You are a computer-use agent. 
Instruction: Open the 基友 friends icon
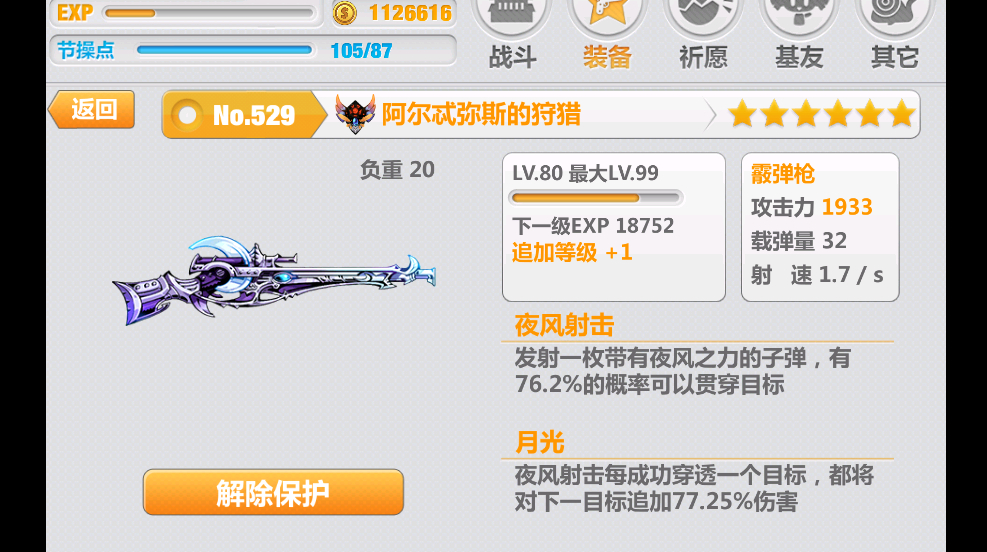coord(798,16)
